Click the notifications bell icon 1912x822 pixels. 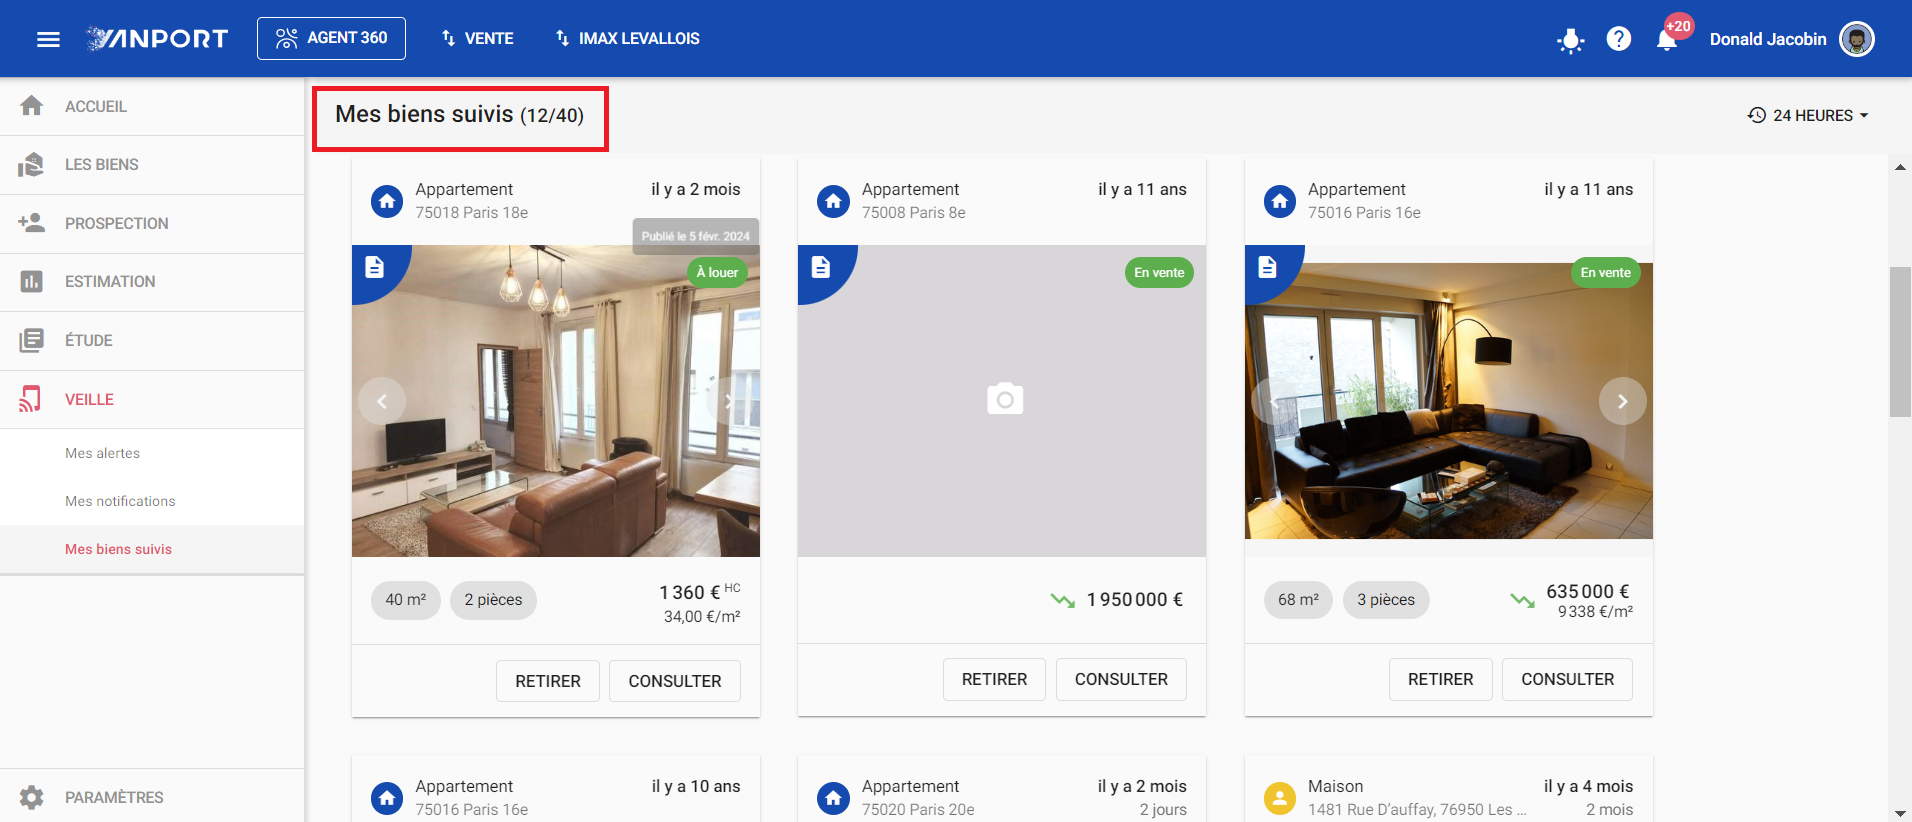1666,40
